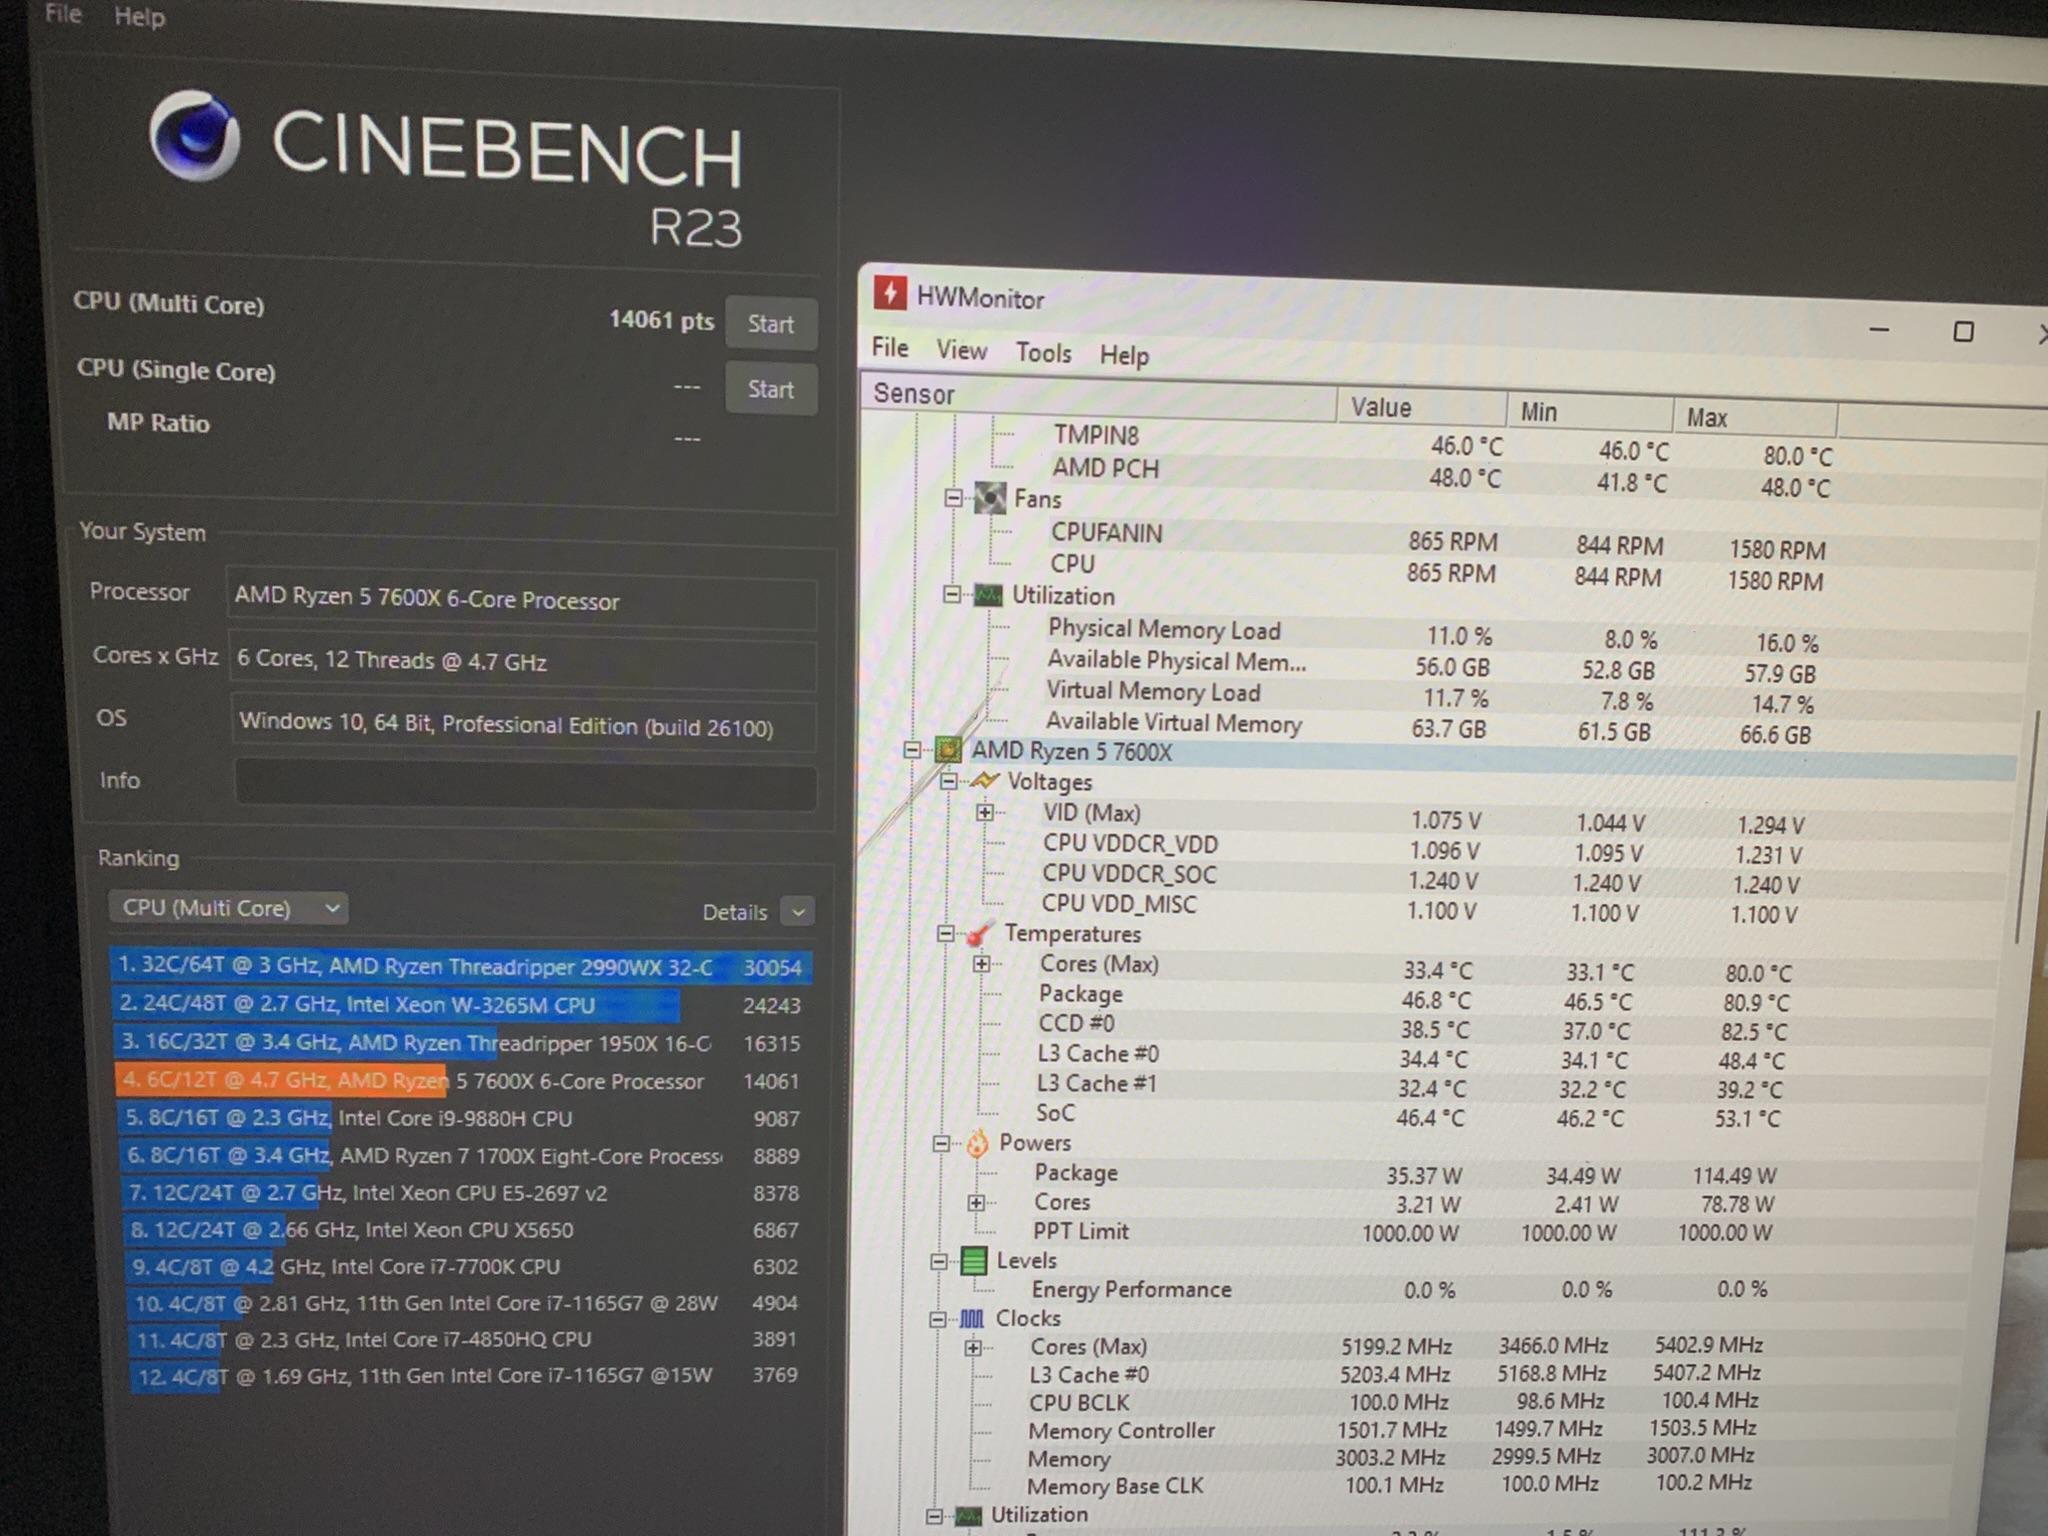The width and height of the screenshot is (2048, 1536).
Task: Select the highlighted Ryzen 5 7600X ranking row
Action: coord(461,1081)
